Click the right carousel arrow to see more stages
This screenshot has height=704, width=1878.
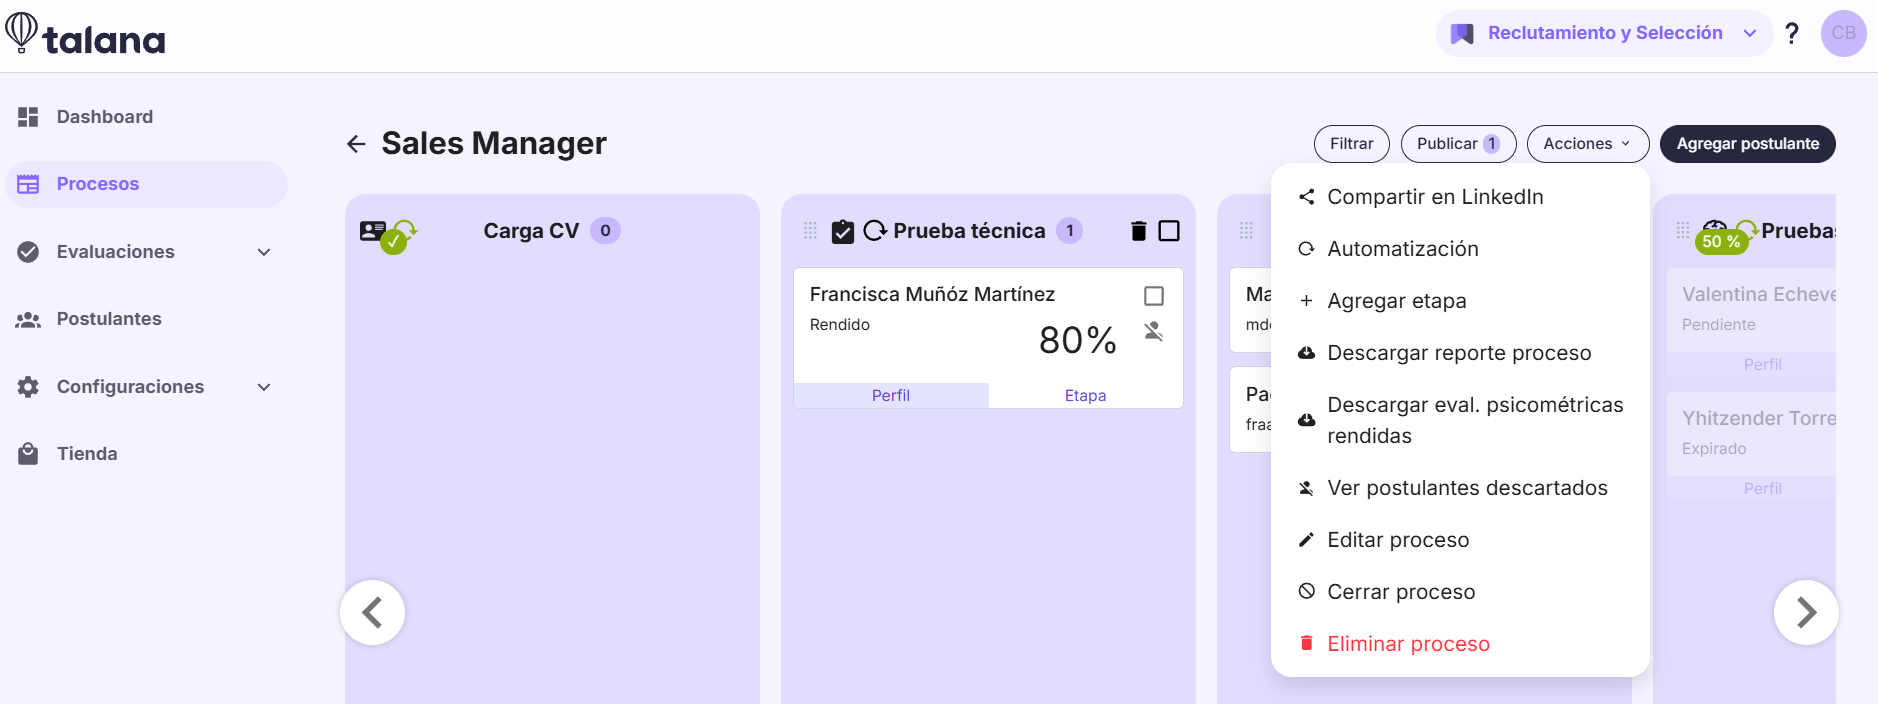(x=1805, y=612)
